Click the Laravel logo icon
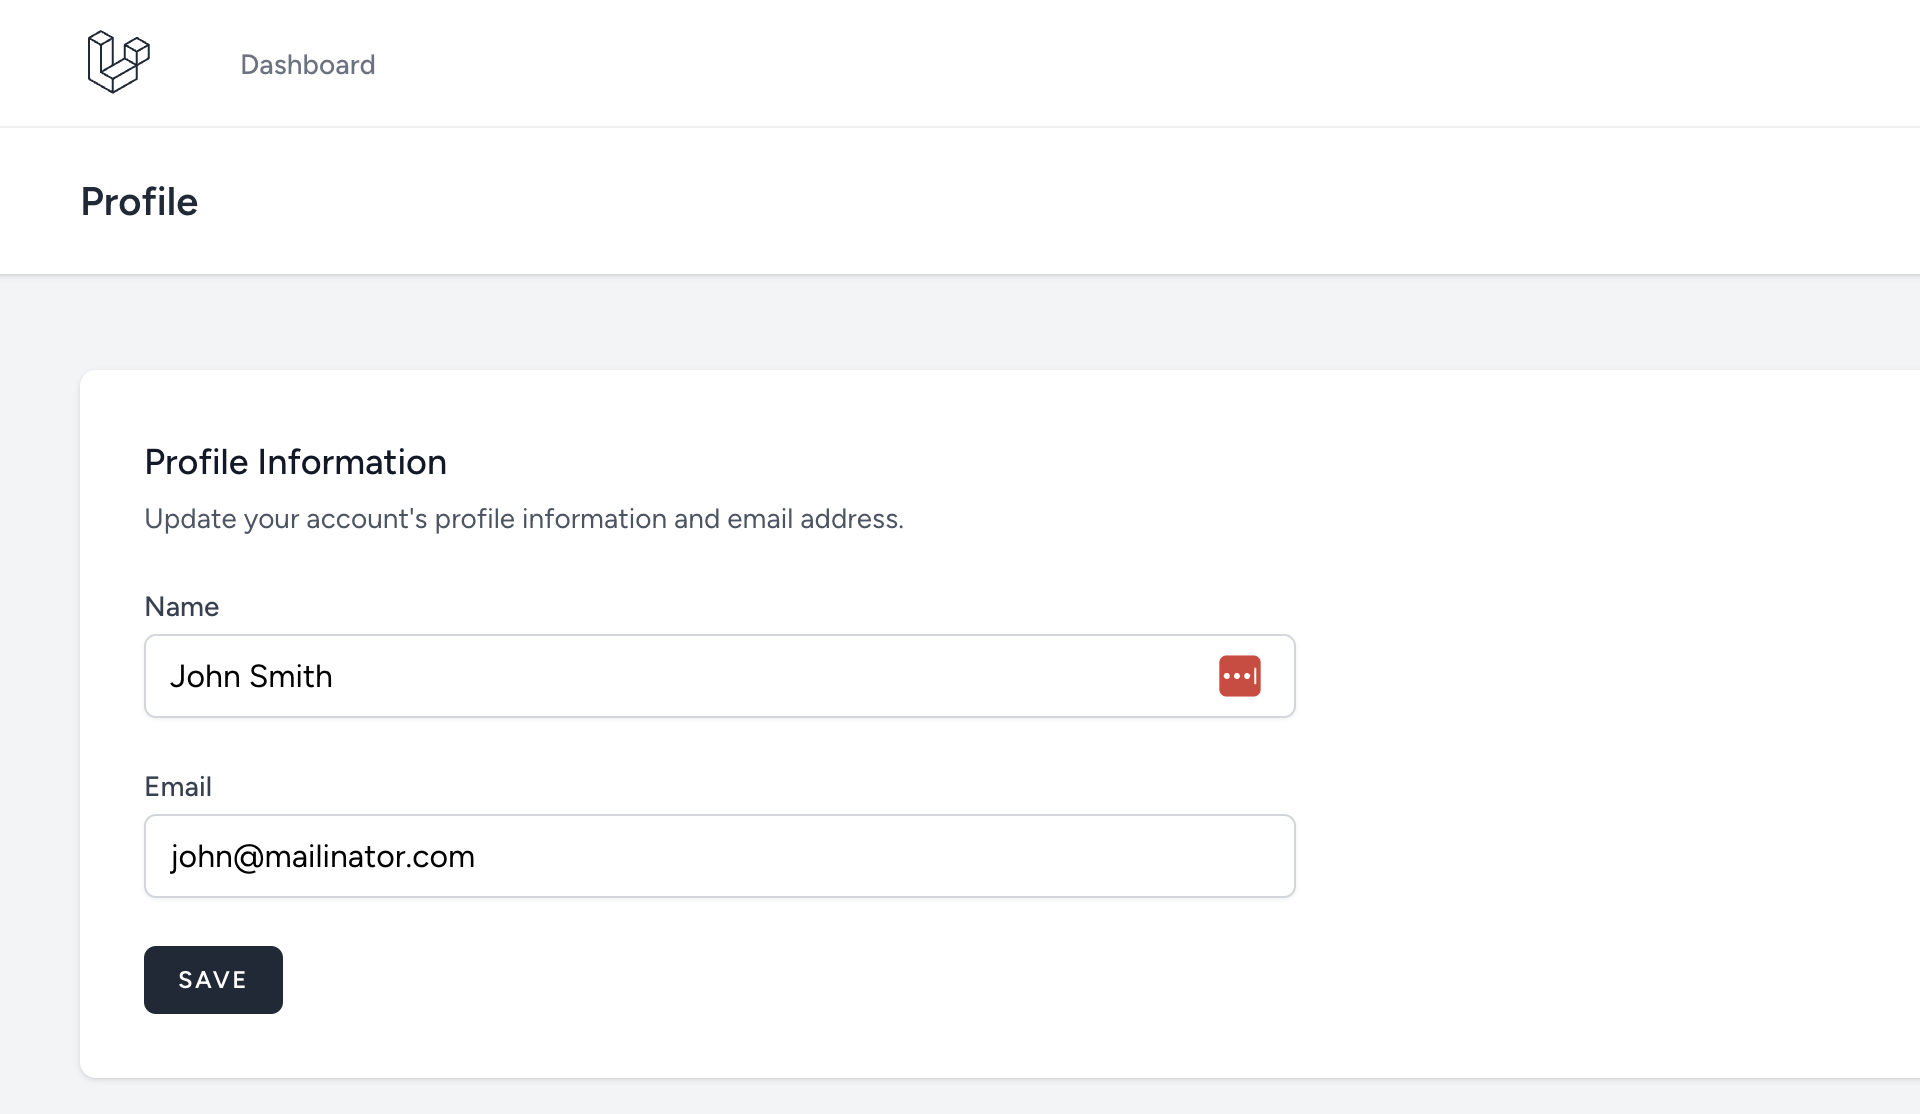This screenshot has width=1920, height=1114. (118, 62)
